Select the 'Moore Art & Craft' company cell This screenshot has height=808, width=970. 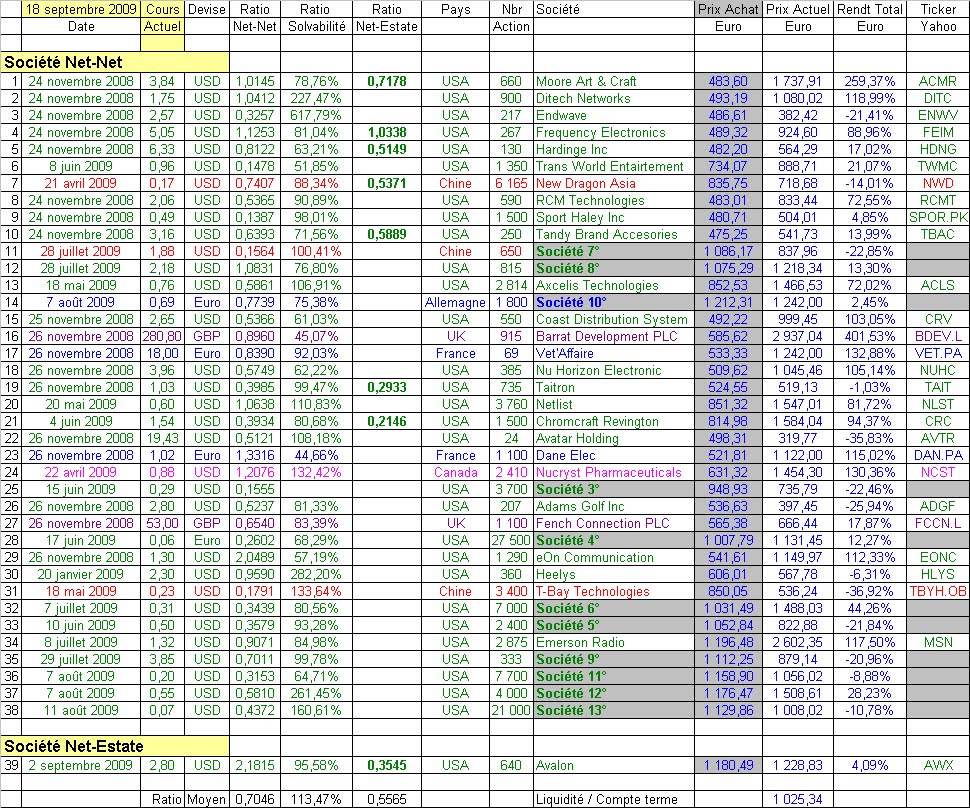[614, 81]
